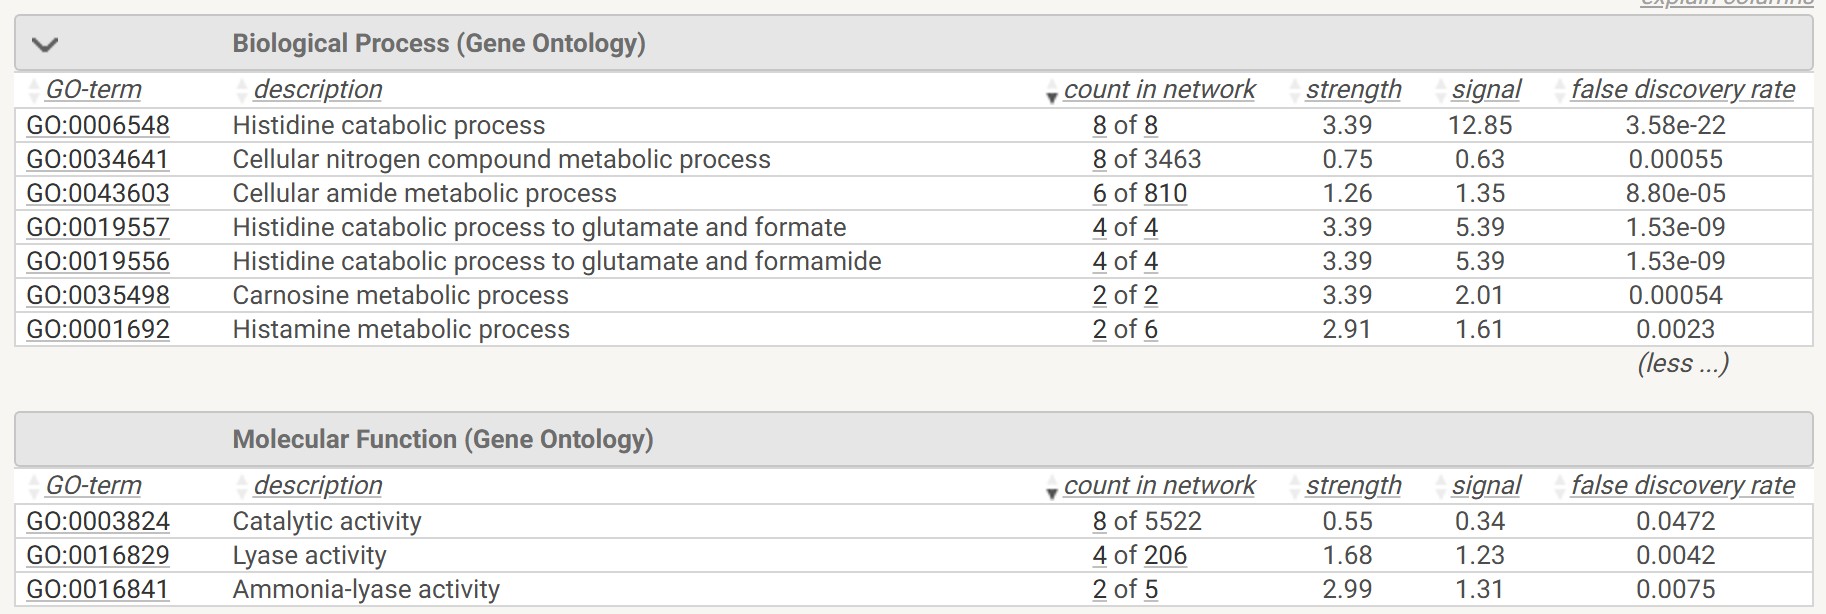
Task: Sort Molecular Function by false discovery rate
Action: [1683, 485]
